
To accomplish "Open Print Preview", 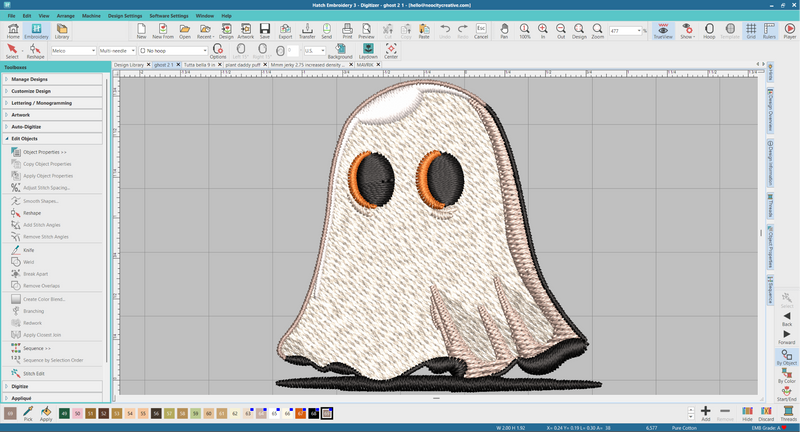I will (366, 31).
